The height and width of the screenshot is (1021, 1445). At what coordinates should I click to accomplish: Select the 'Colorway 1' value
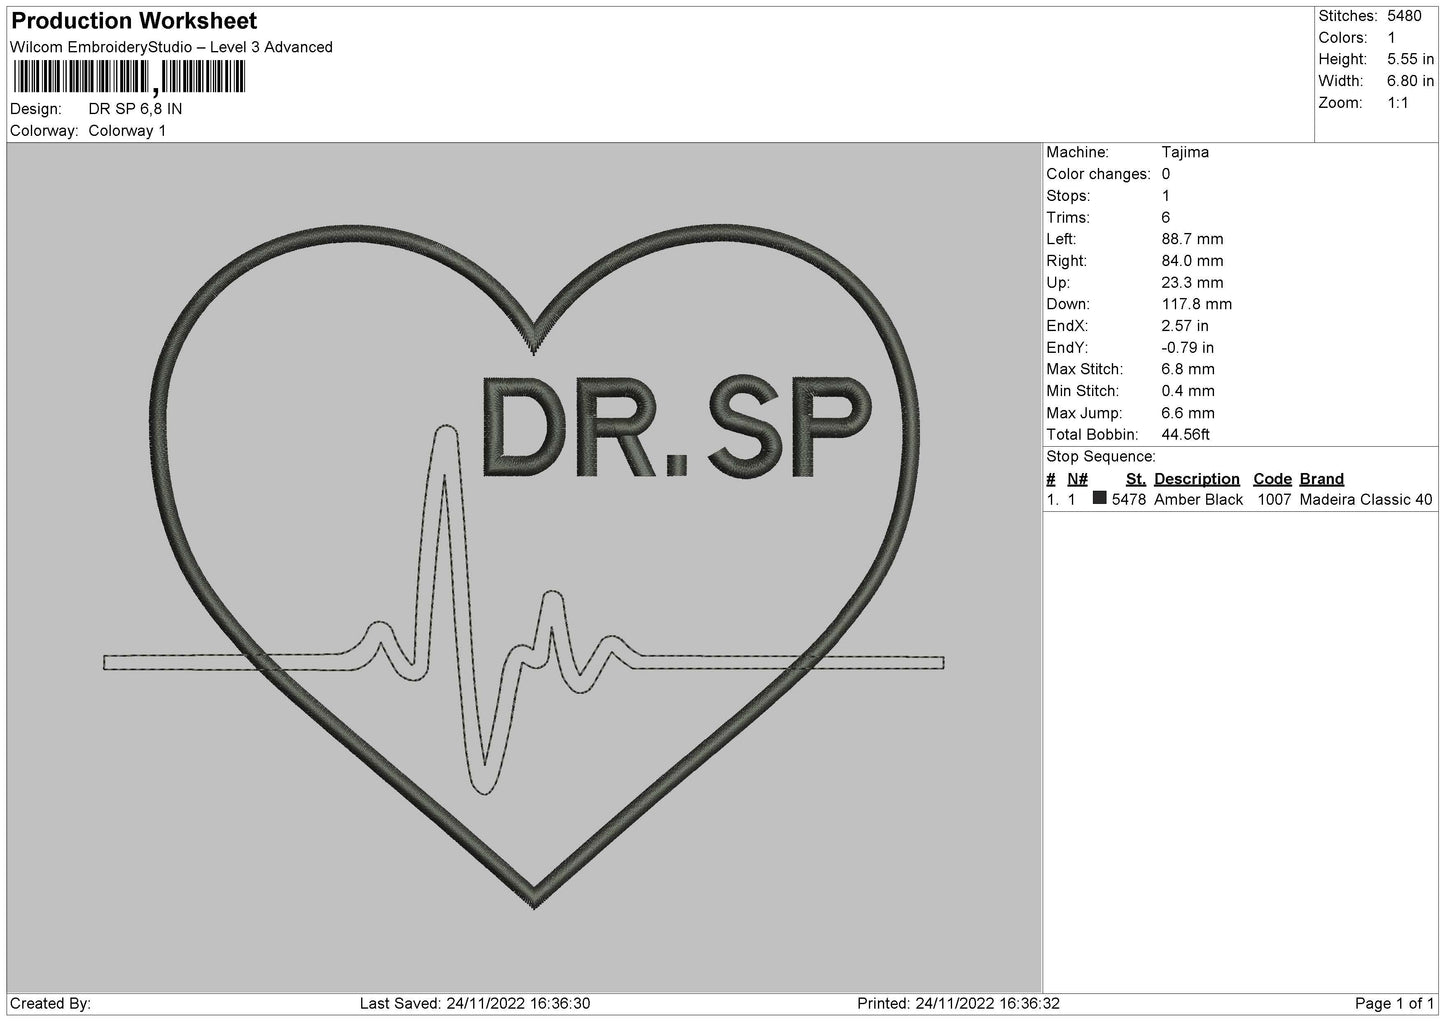click(127, 131)
